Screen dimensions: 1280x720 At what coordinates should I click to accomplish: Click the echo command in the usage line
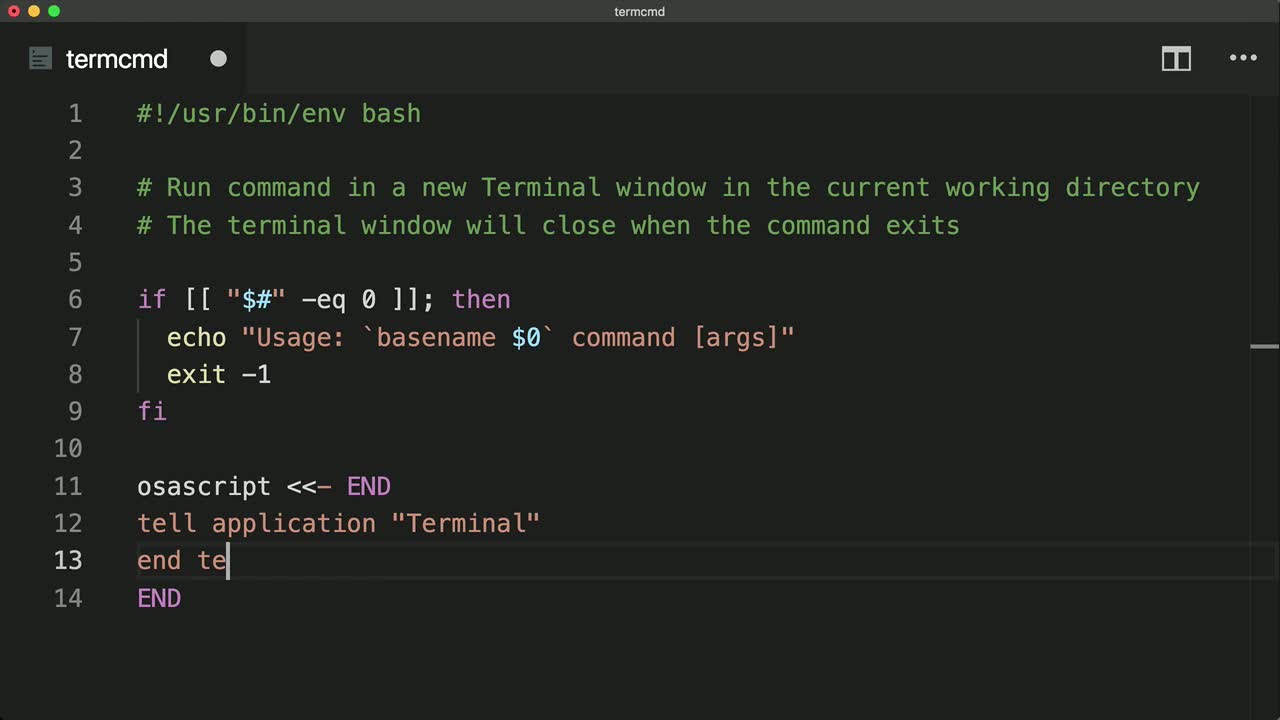[x=196, y=337]
